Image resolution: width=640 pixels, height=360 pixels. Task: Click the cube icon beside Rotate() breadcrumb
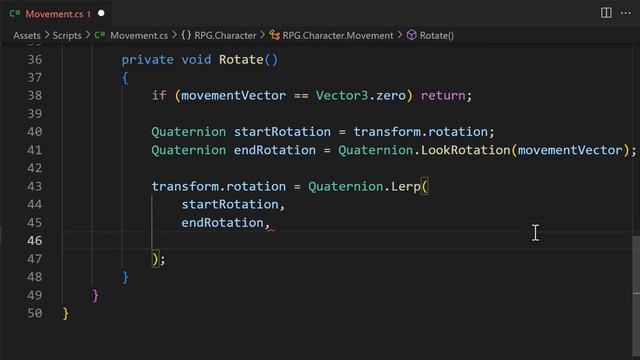(x=411, y=36)
